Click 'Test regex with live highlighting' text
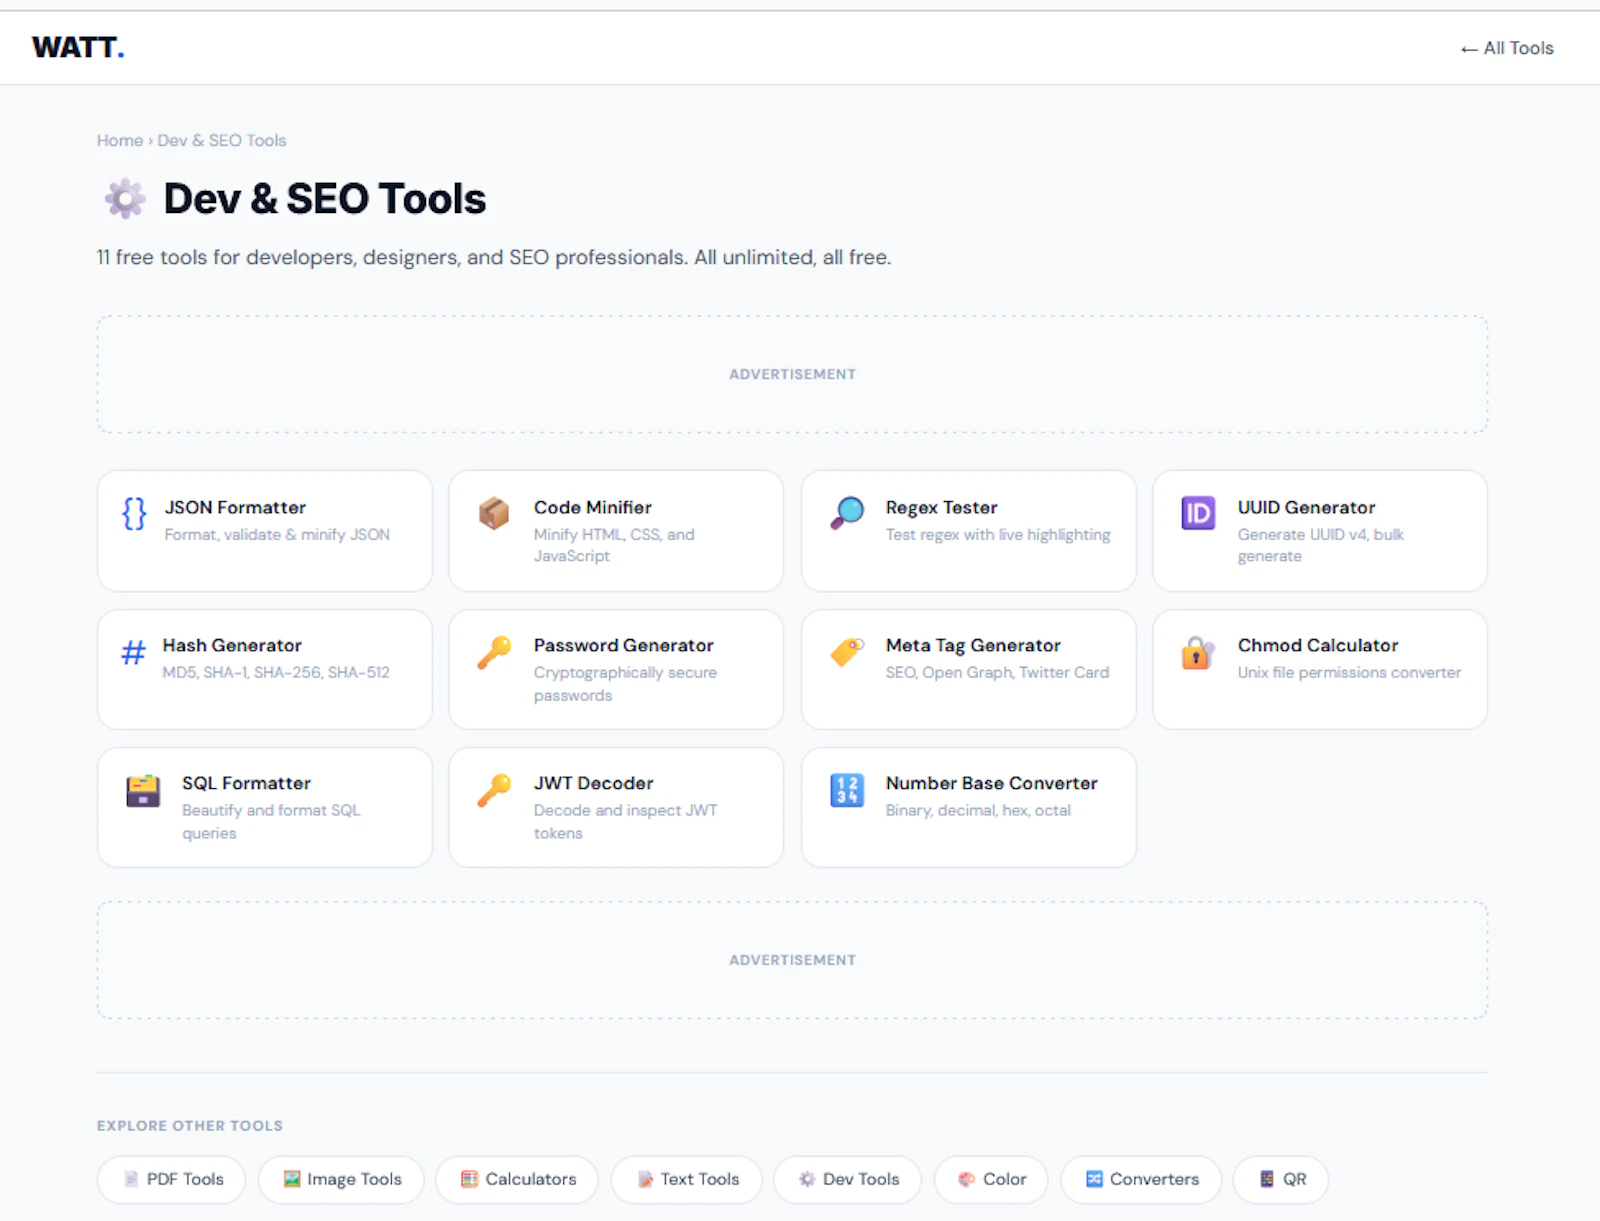The image size is (1600, 1221). [x=998, y=535]
